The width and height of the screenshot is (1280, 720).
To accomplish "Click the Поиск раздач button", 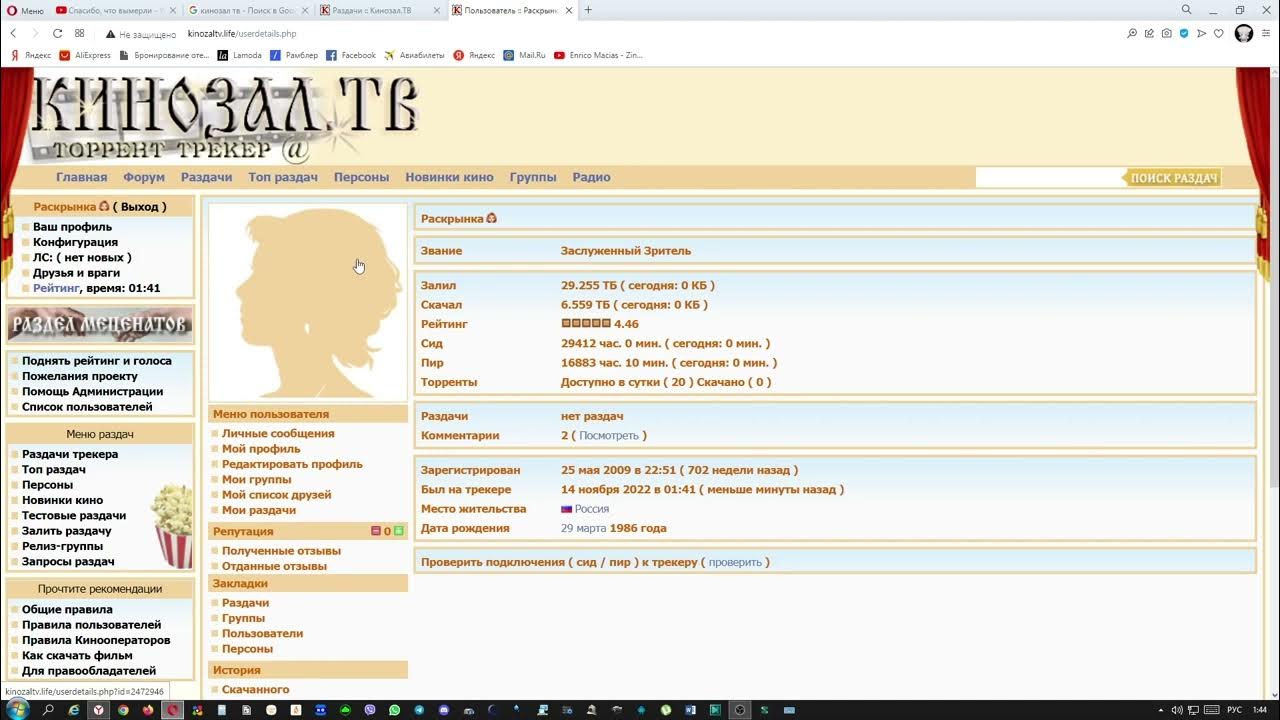I will pyautogui.click(x=1174, y=178).
